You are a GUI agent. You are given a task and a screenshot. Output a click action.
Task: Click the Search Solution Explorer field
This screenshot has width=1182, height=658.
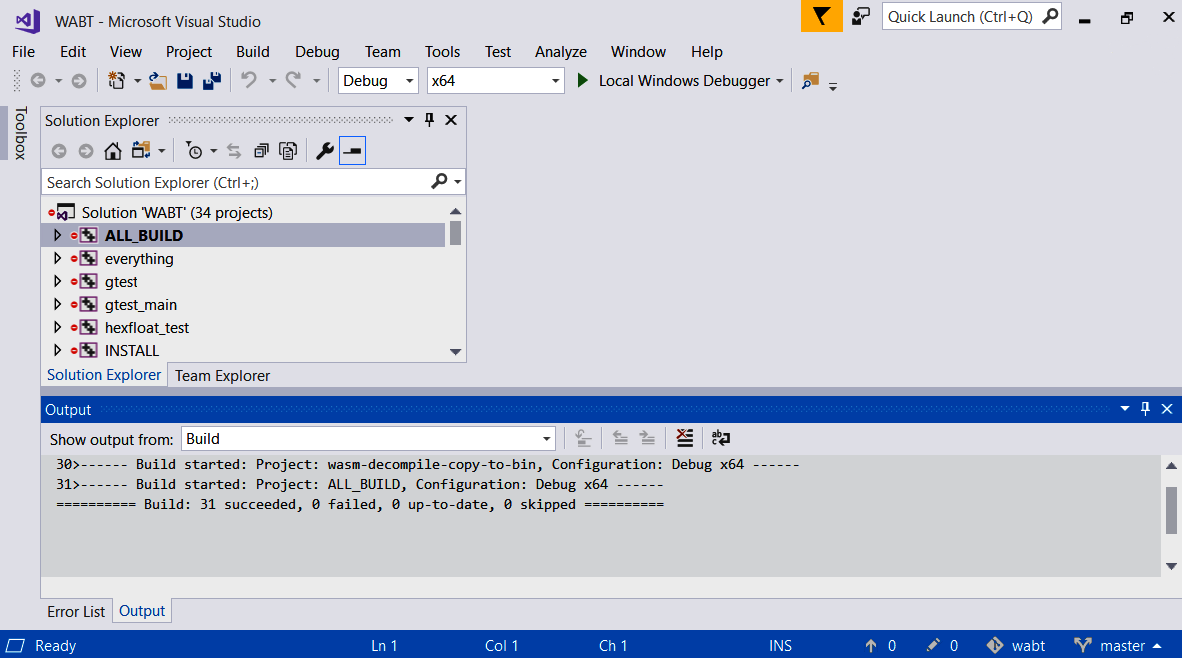237,182
